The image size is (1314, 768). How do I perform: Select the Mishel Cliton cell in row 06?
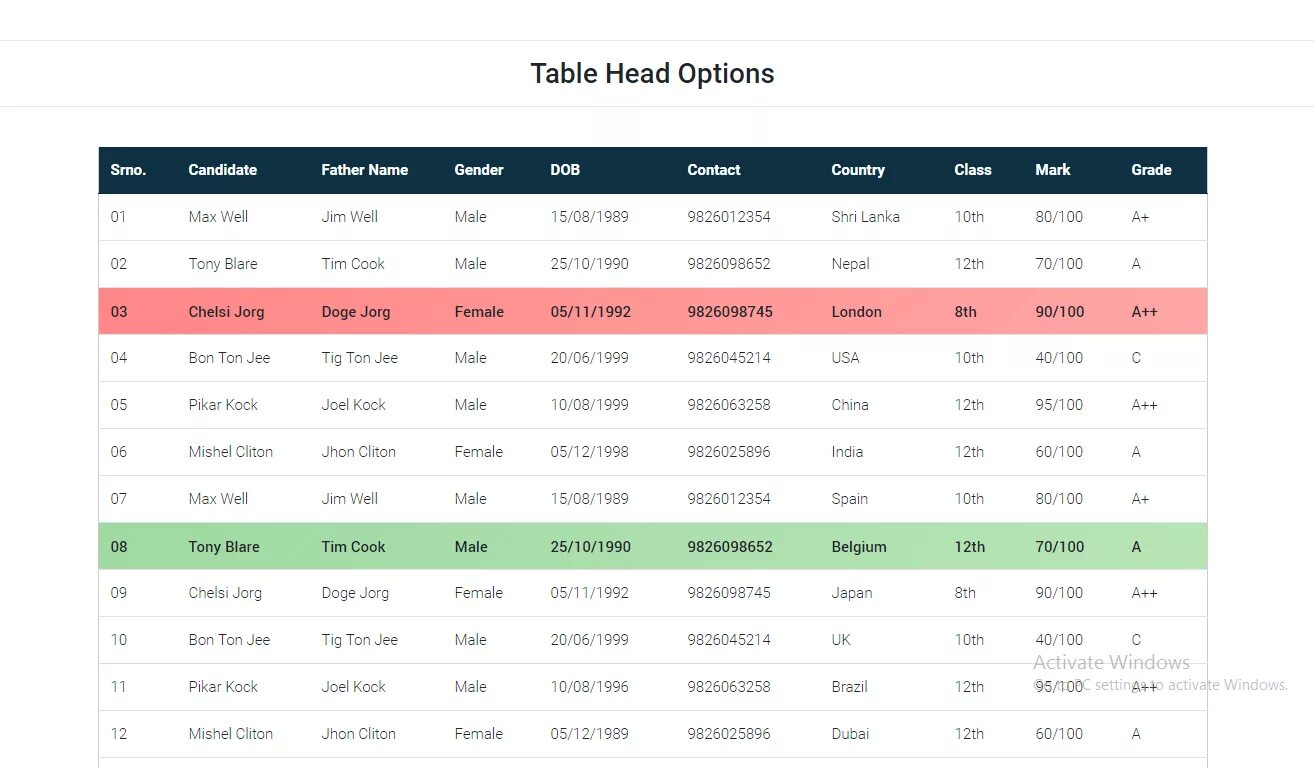[x=230, y=452]
